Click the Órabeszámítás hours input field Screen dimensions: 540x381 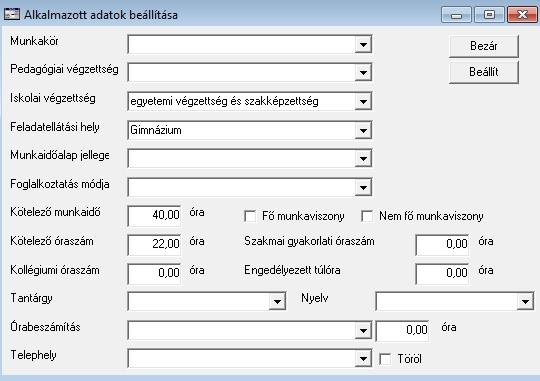coord(402,331)
